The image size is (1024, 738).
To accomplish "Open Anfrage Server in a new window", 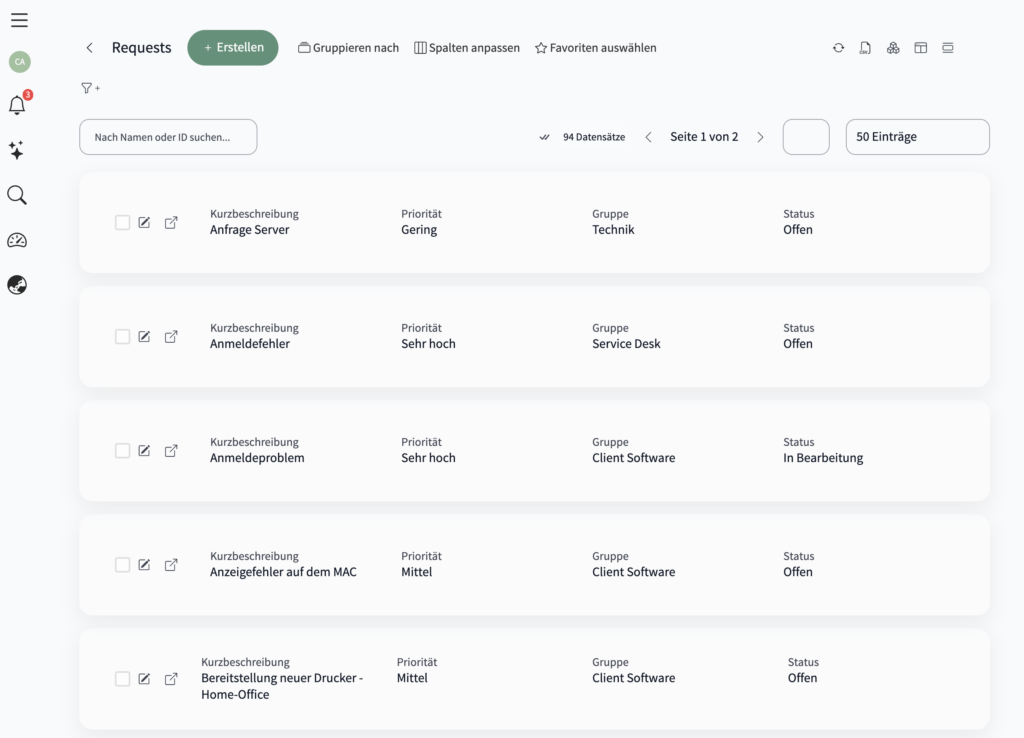I will (x=171, y=223).
